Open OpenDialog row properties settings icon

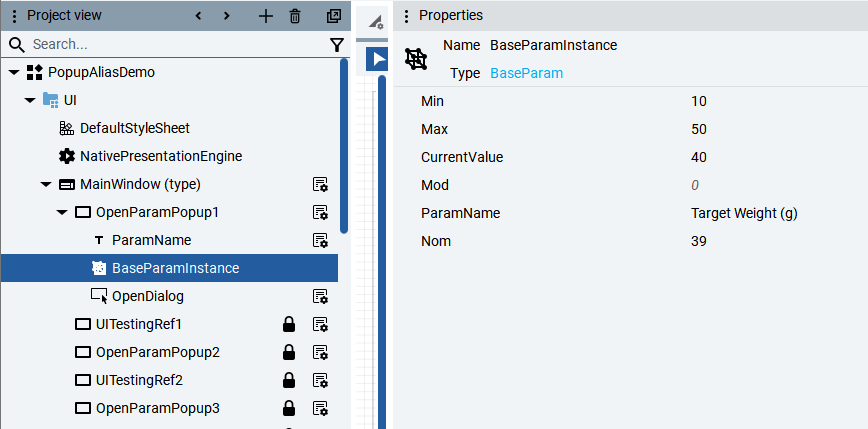(321, 296)
